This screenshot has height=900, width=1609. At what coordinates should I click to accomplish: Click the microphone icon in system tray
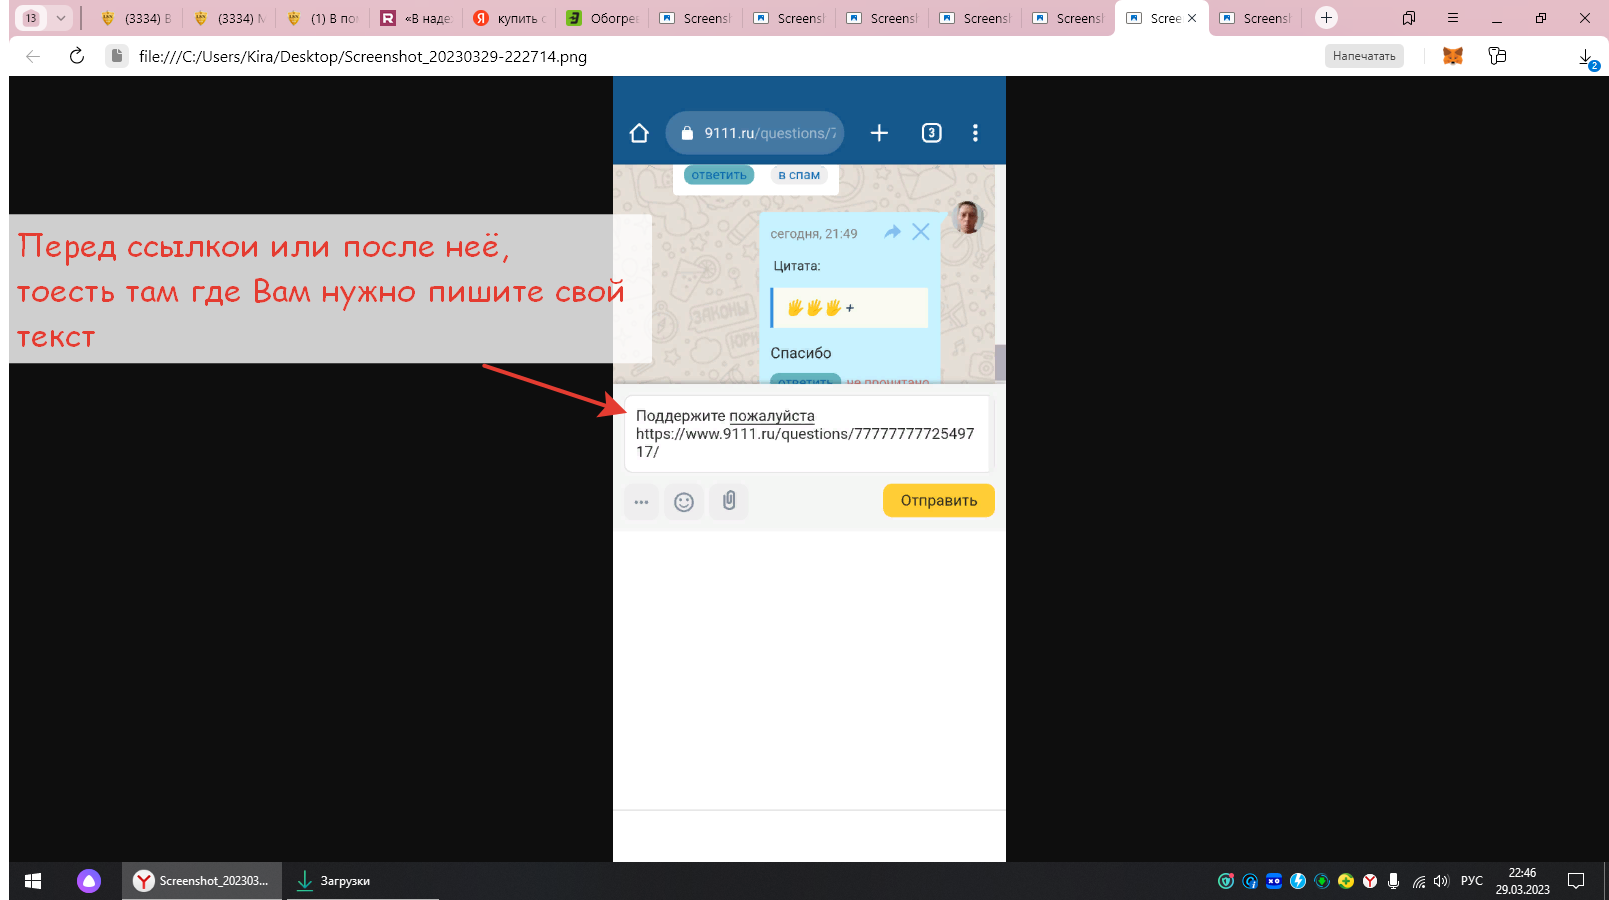point(1393,881)
